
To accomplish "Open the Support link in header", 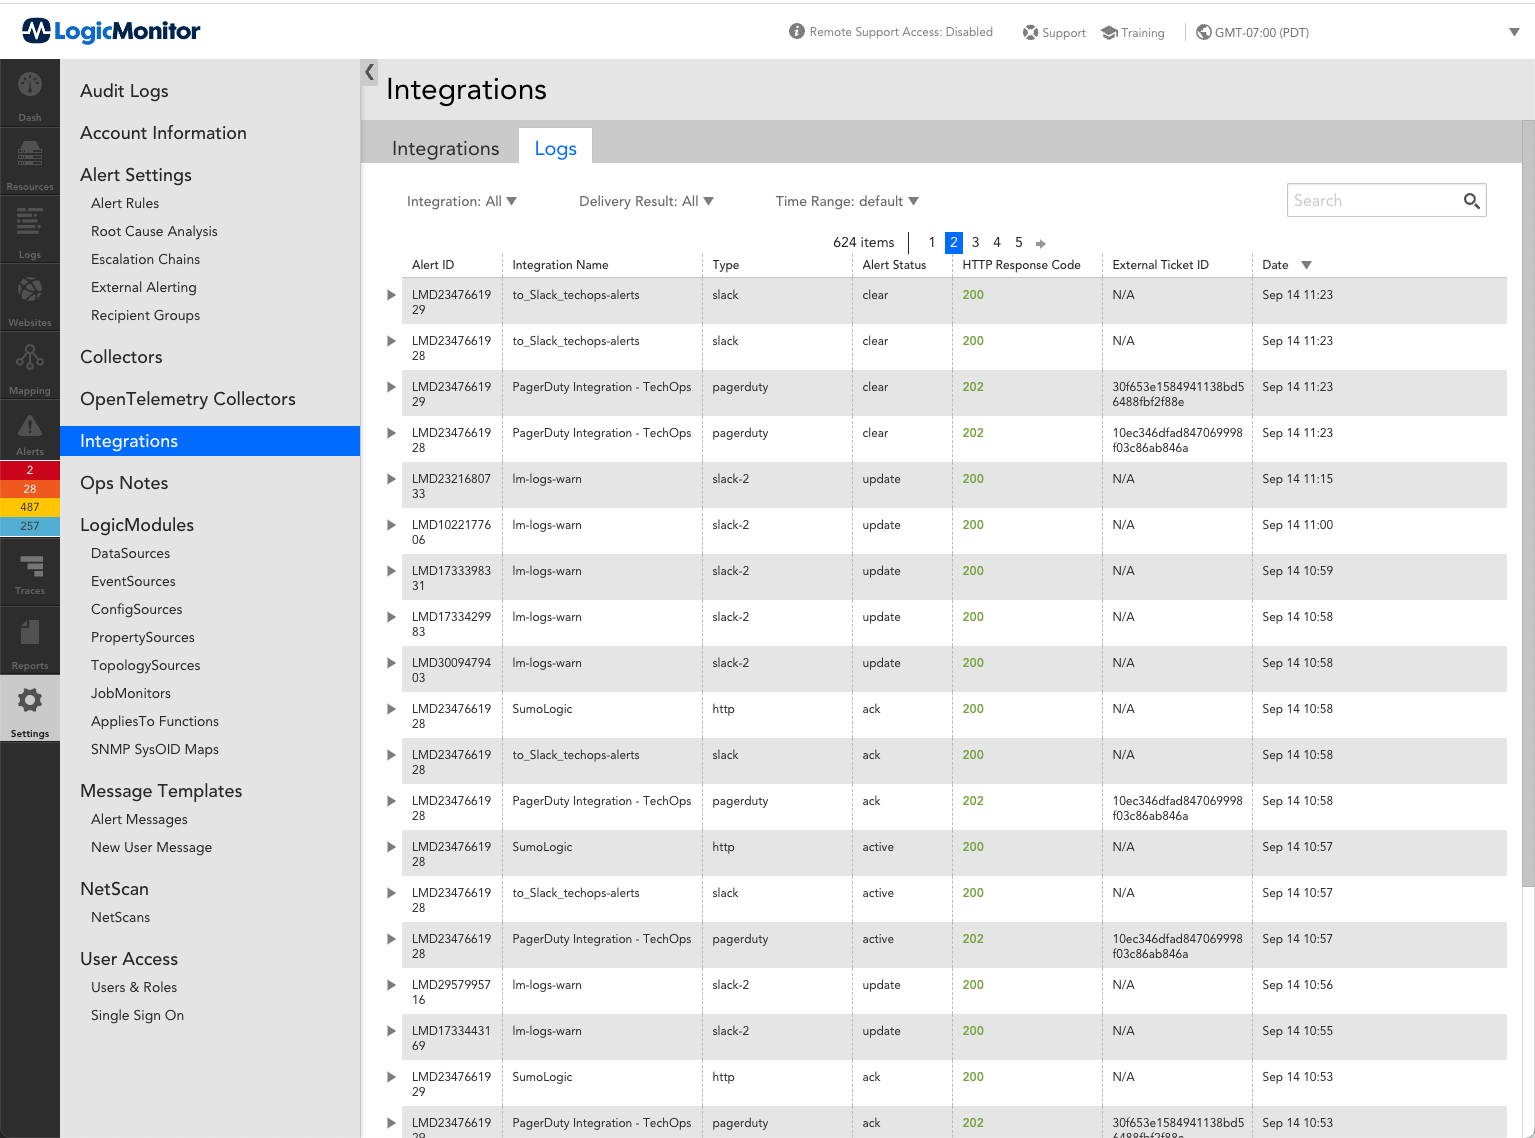I will [x=1054, y=33].
